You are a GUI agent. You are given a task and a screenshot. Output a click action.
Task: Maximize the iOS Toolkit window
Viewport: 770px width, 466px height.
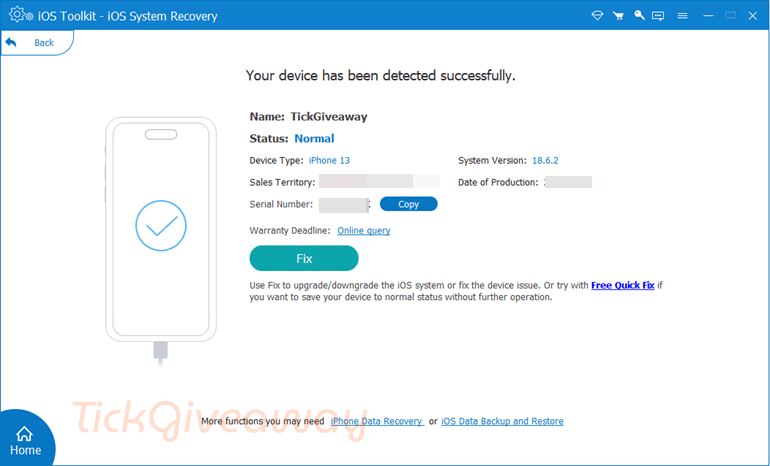coord(730,16)
